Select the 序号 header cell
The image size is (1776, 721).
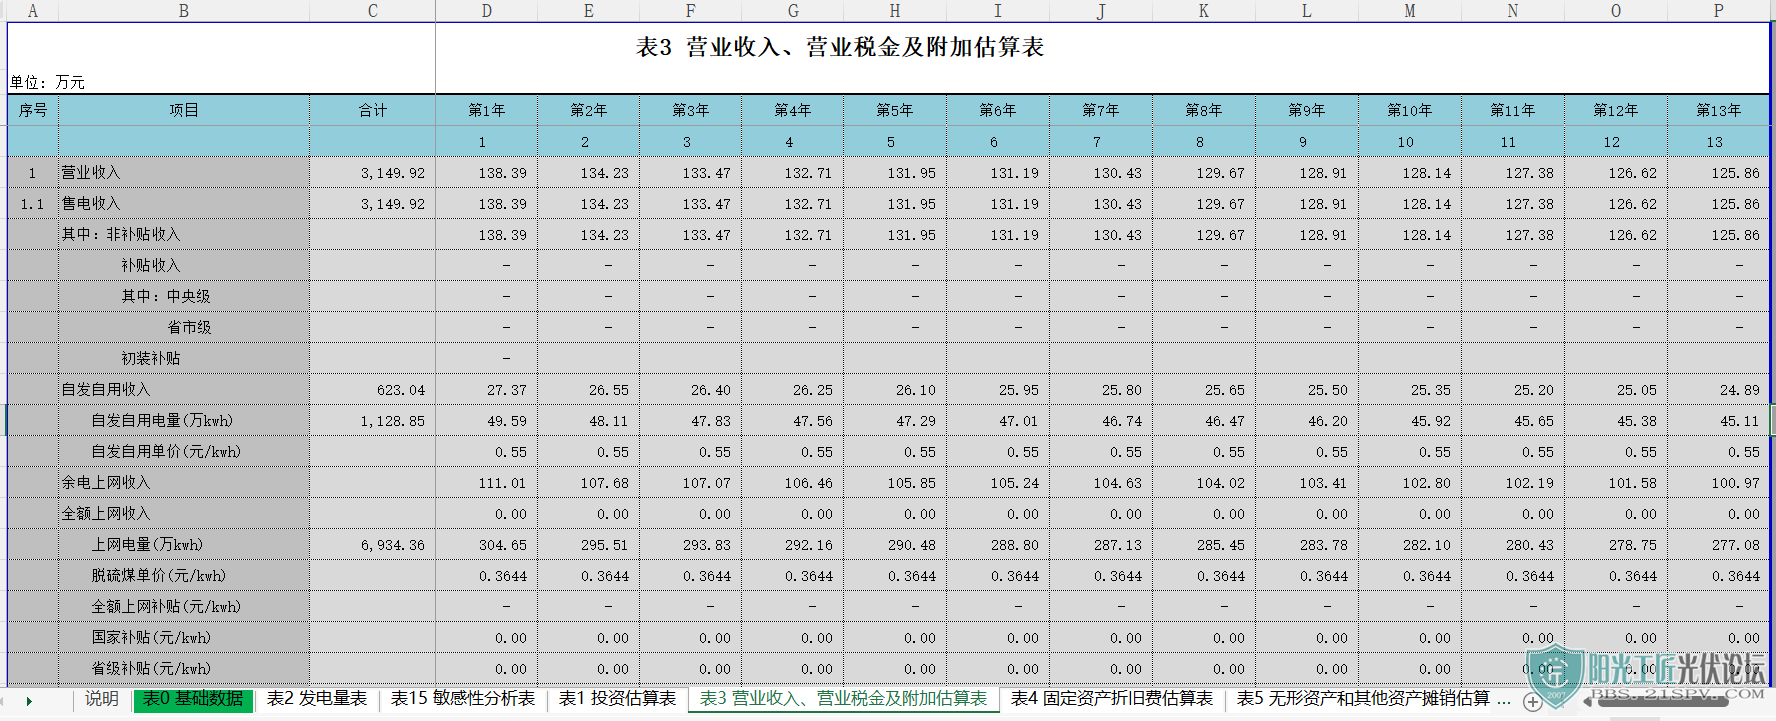pyautogui.click(x=33, y=110)
